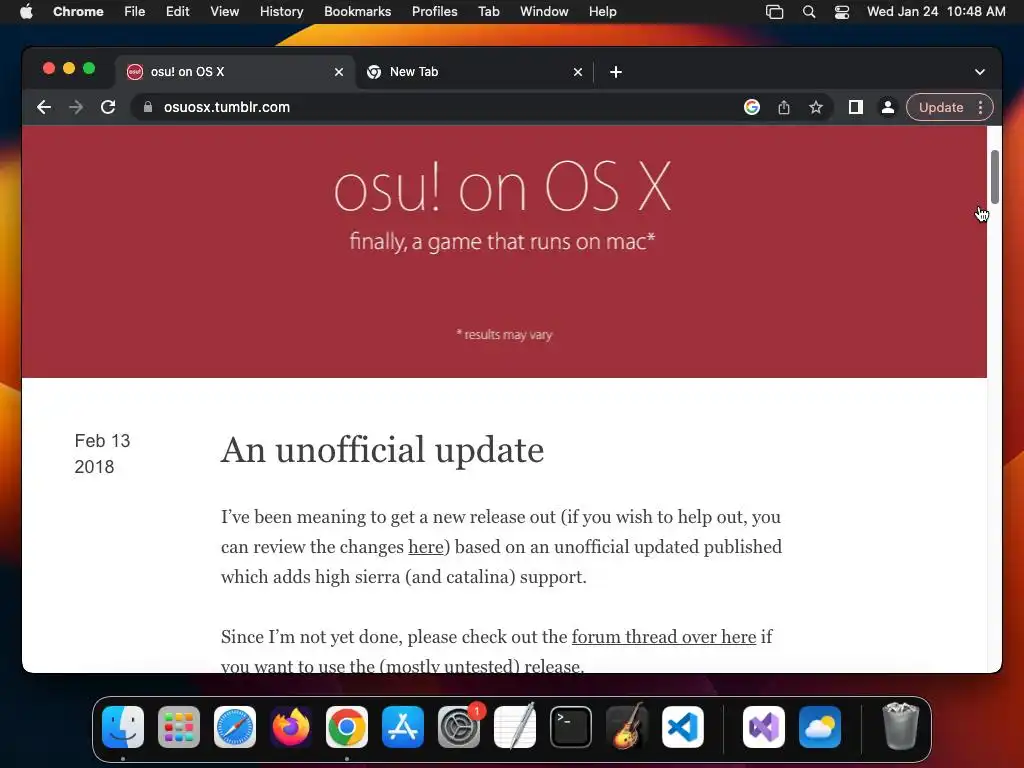Image resolution: width=1024 pixels, height=768 pixels.
Task: Open TextEdit from the dock
Action: 515,727
